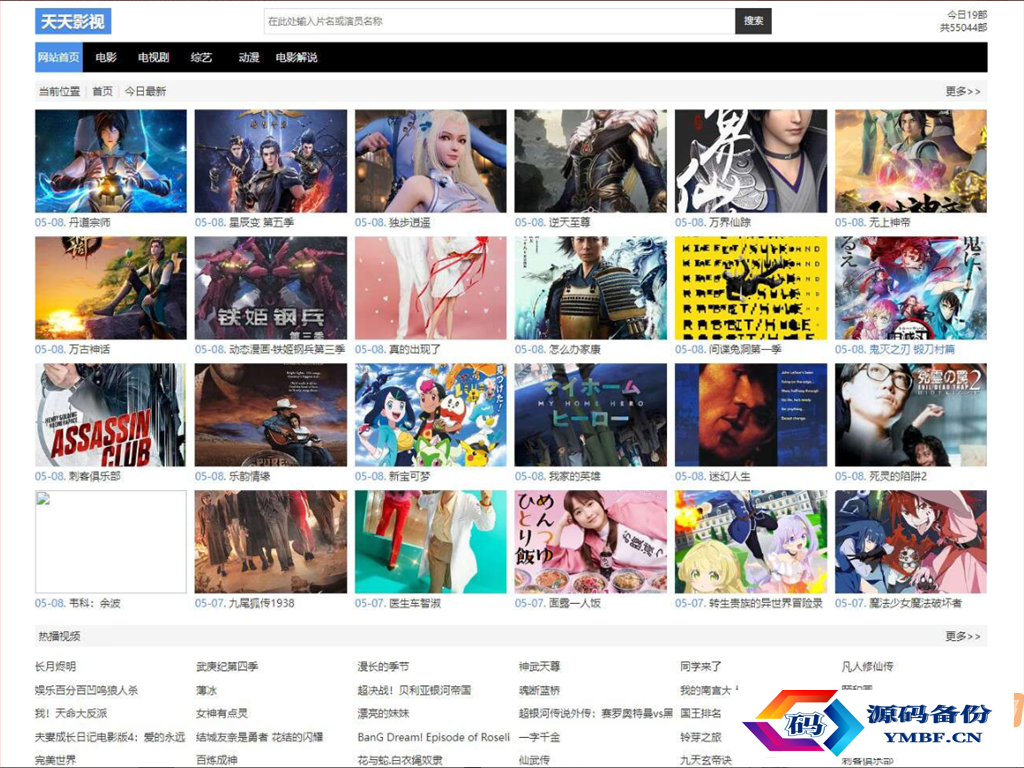The width and height of the screenshot is (1024, 768).
Task: Open 薄冰 in hot videos
Action: tap(206, 690)
